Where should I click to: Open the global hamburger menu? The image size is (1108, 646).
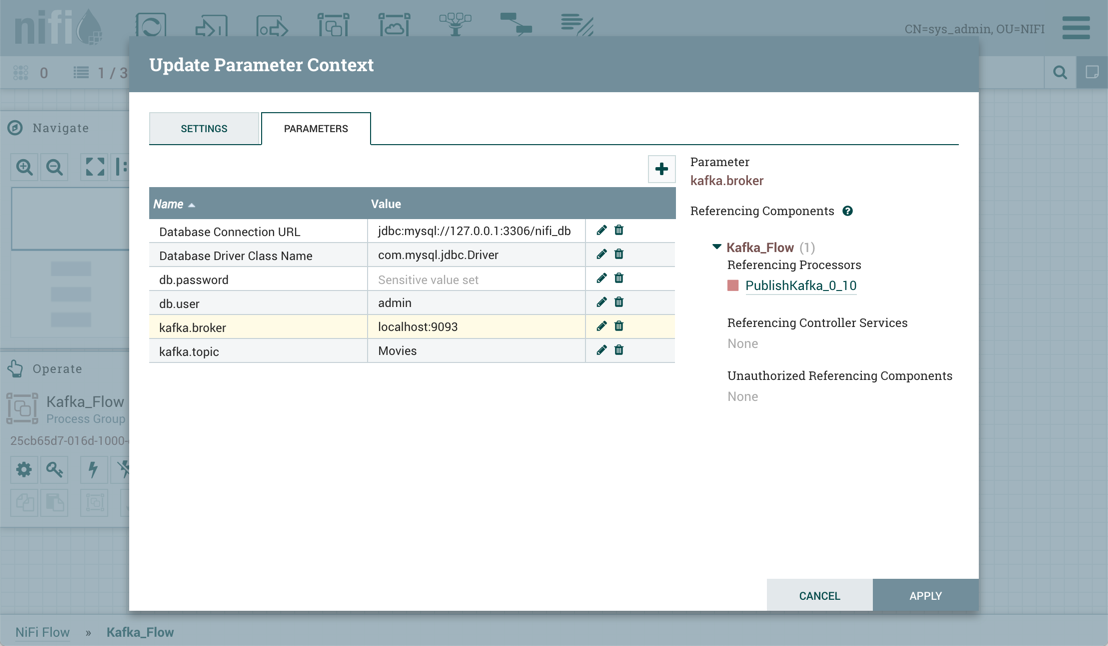tap(1076, 28)
